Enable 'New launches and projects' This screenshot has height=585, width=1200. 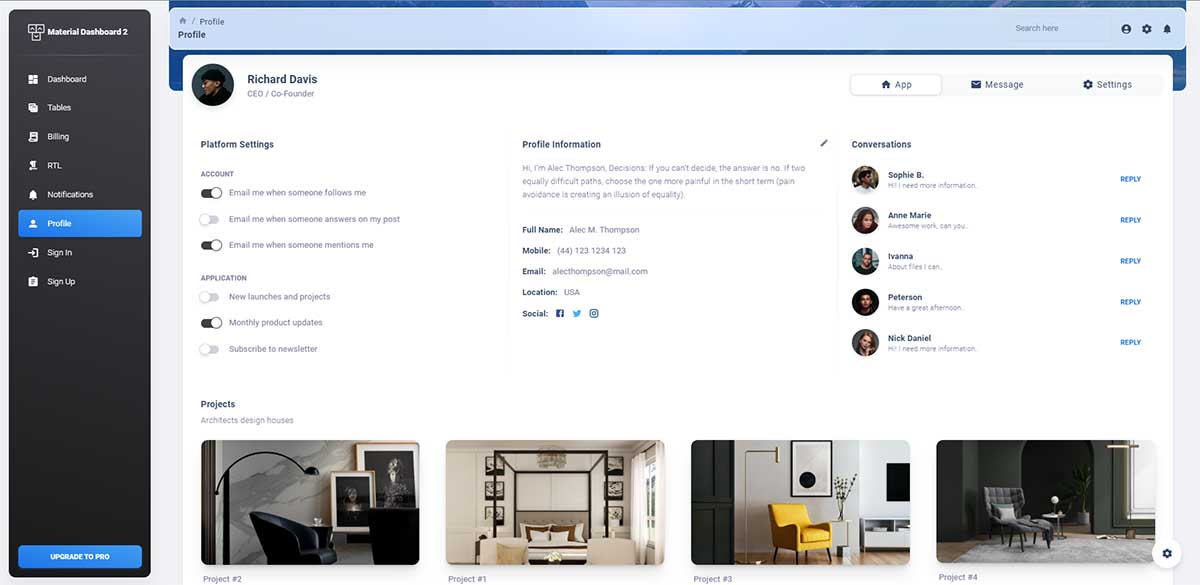coord(211,297)
